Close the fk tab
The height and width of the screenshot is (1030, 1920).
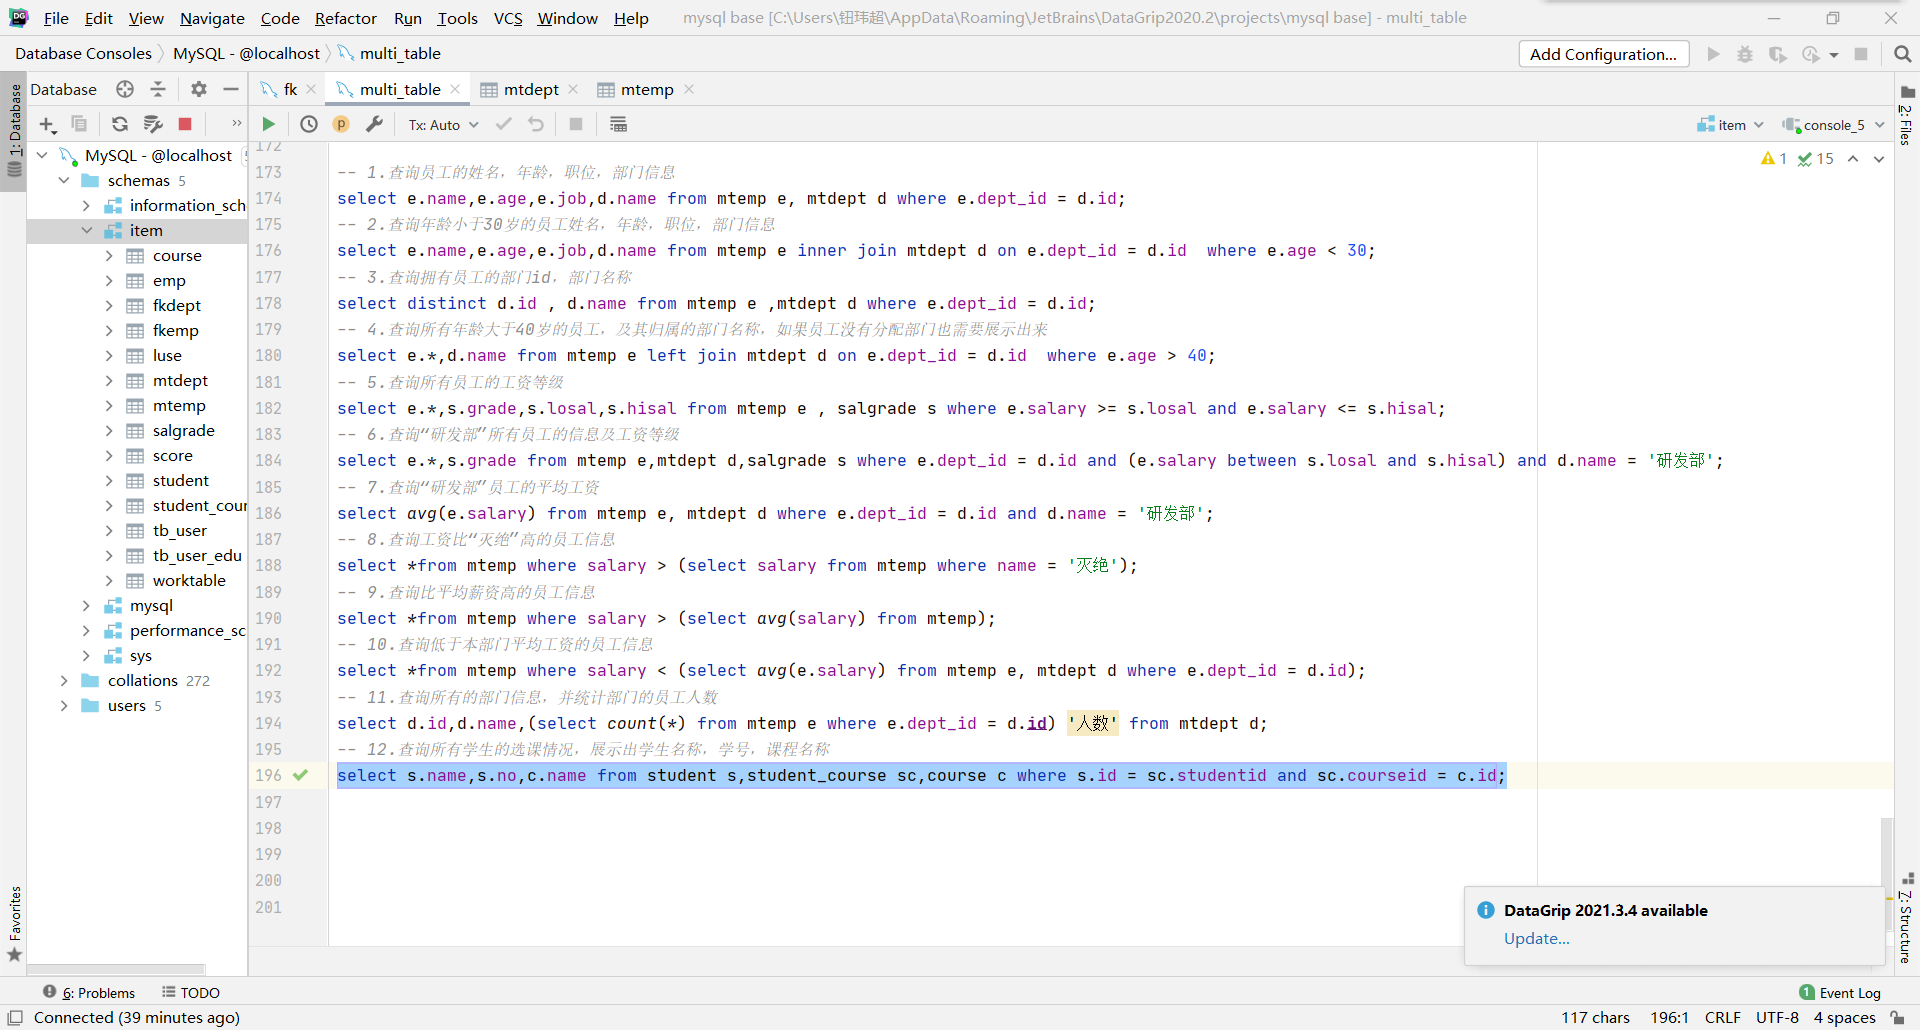311,89
